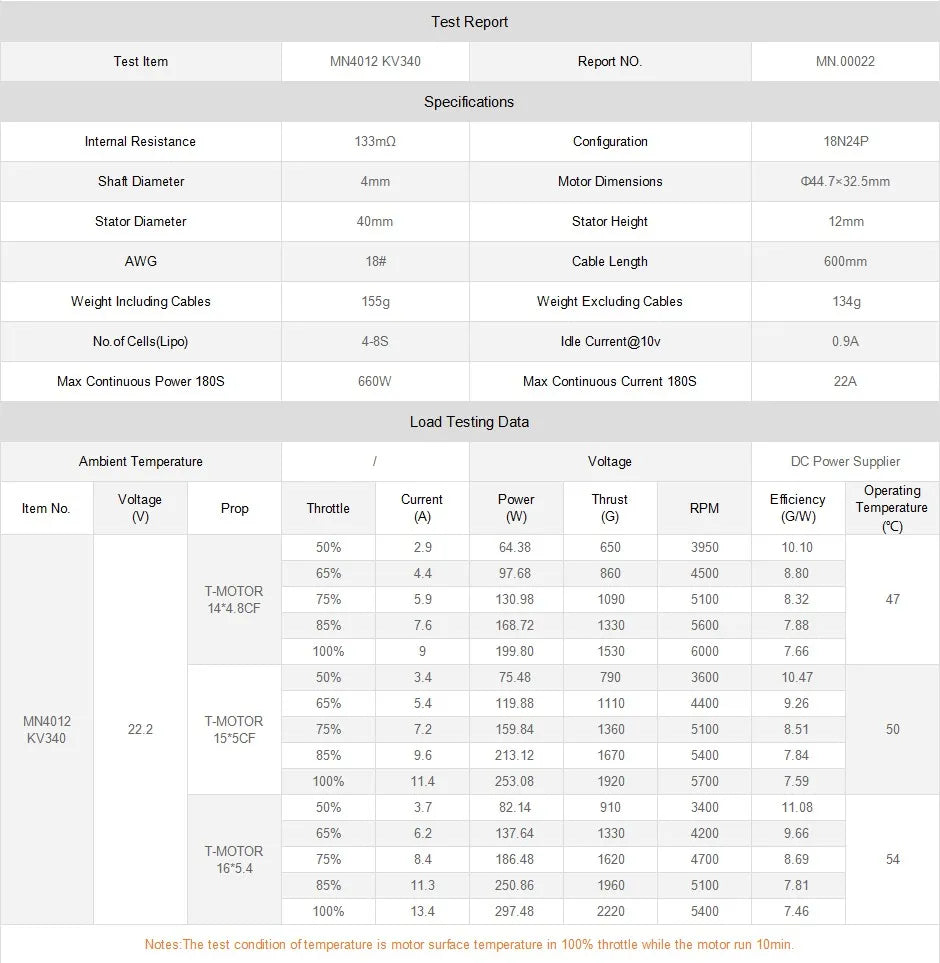Select the No.of Cells 4-8S value
The width and height of the screenshot is (940, 963).
(375, 341)
